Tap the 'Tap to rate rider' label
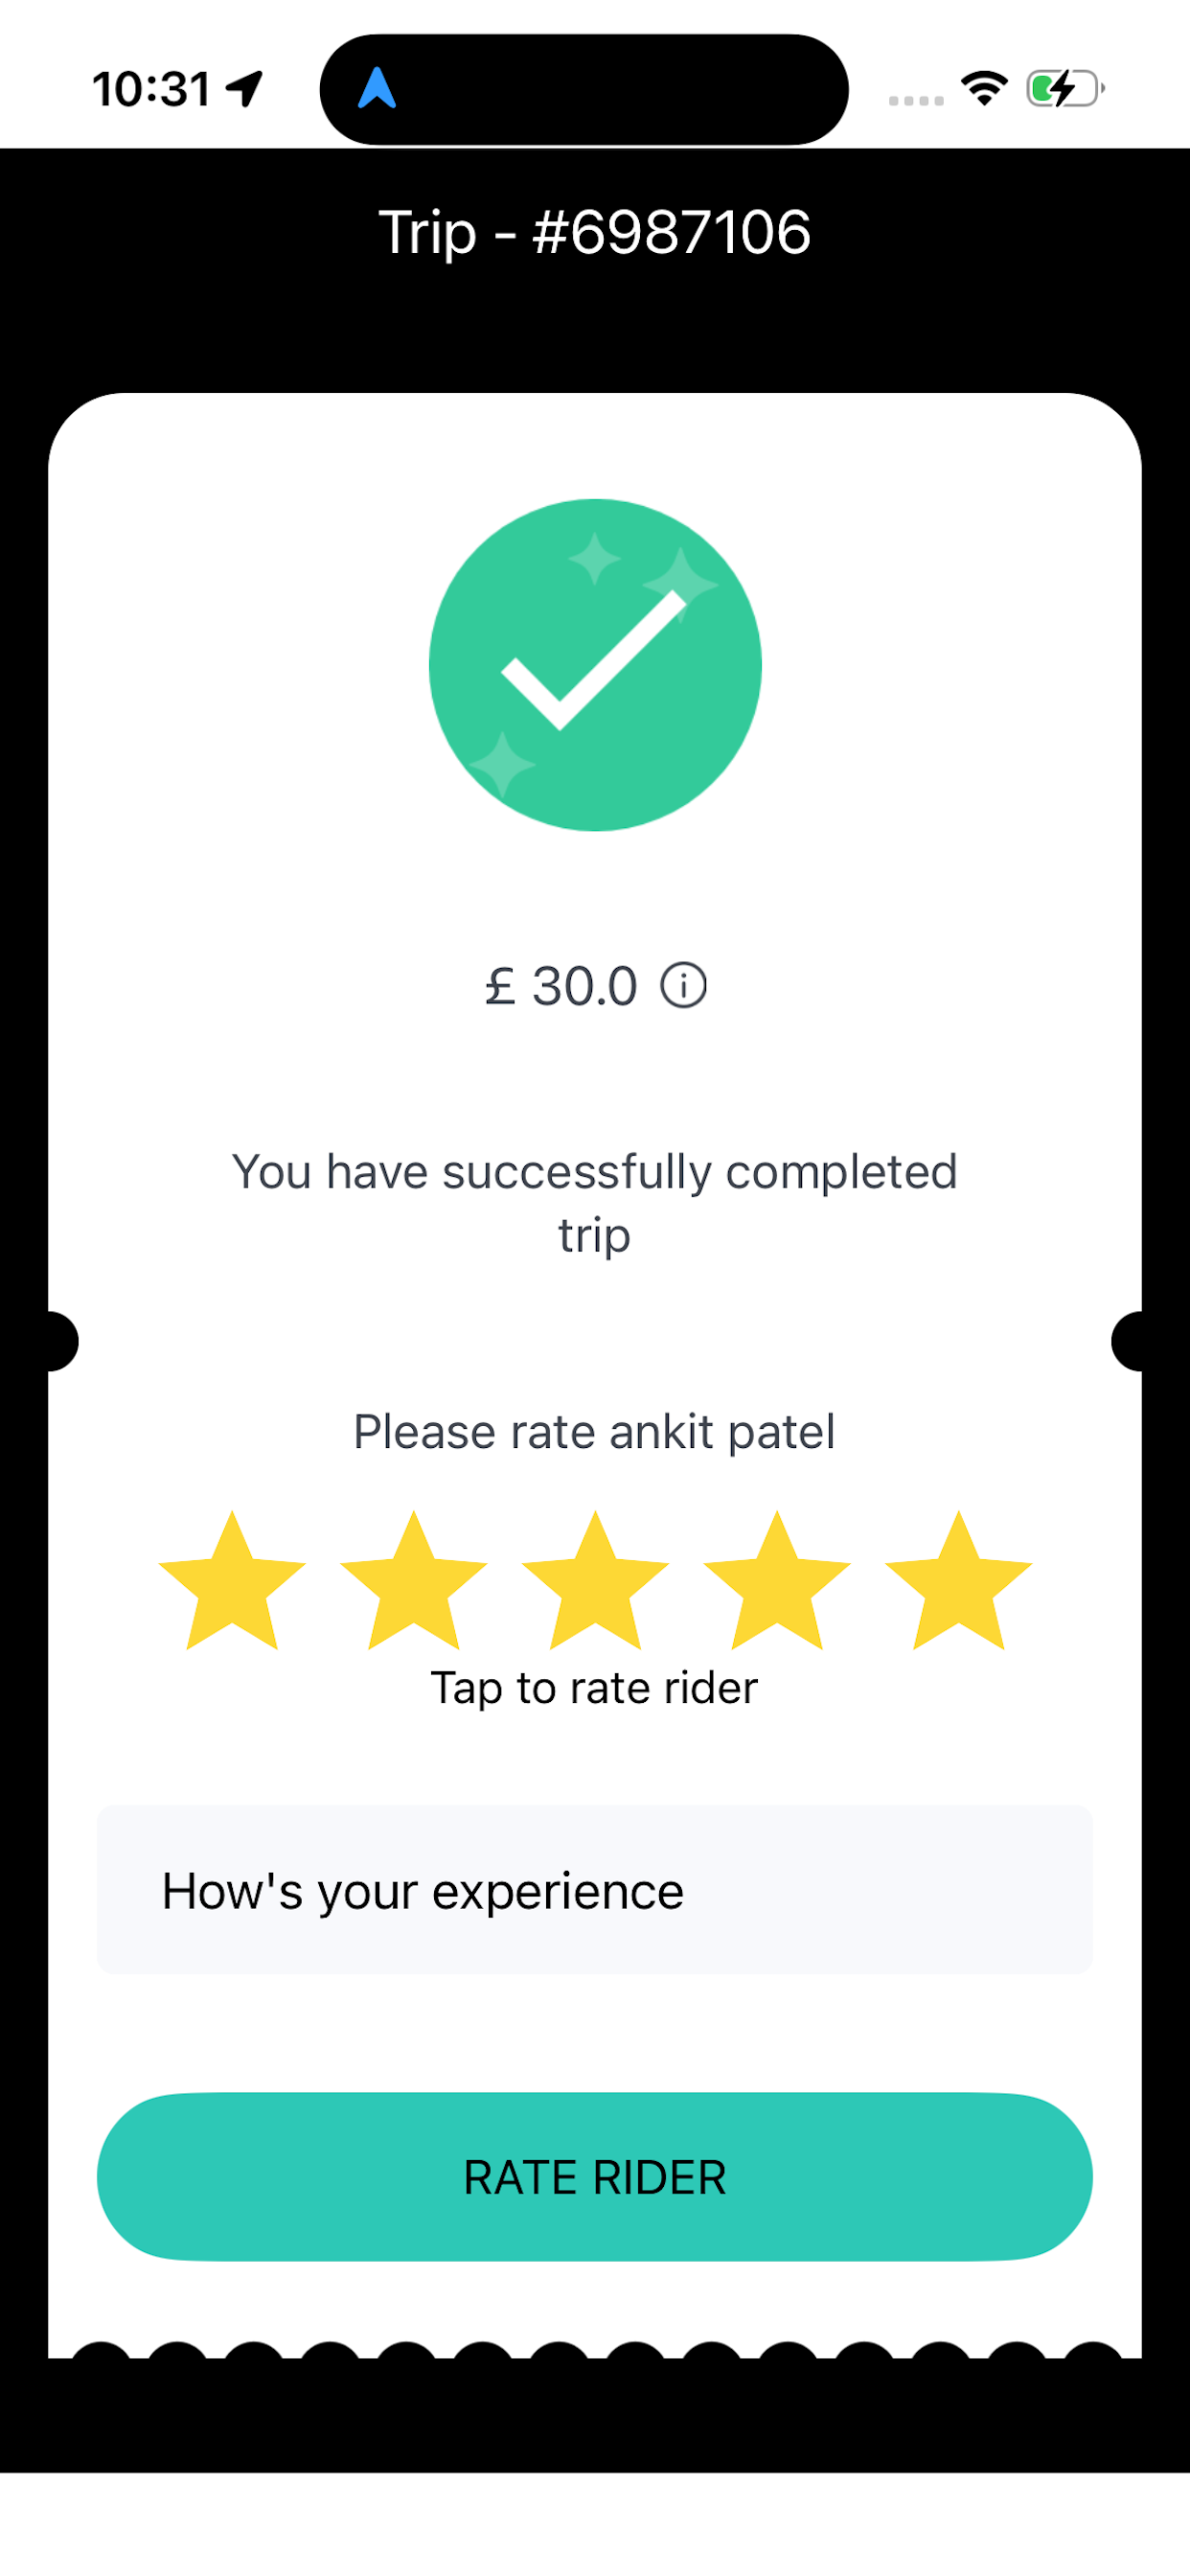 tap(595, 1688)
